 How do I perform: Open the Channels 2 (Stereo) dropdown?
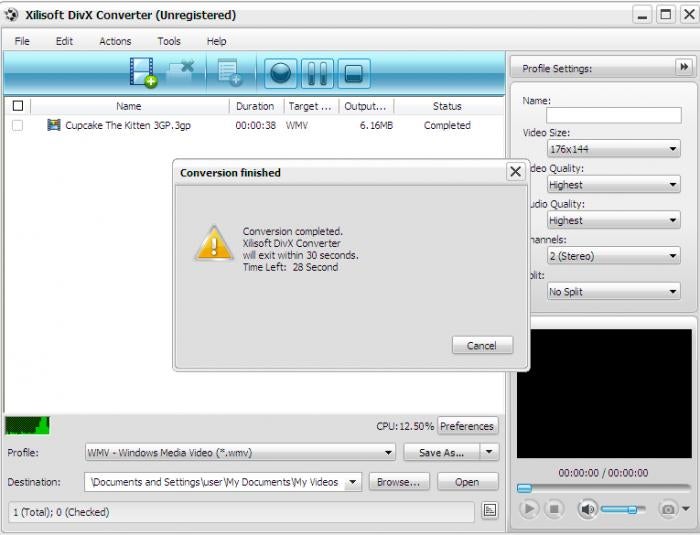tap(613, 256)
